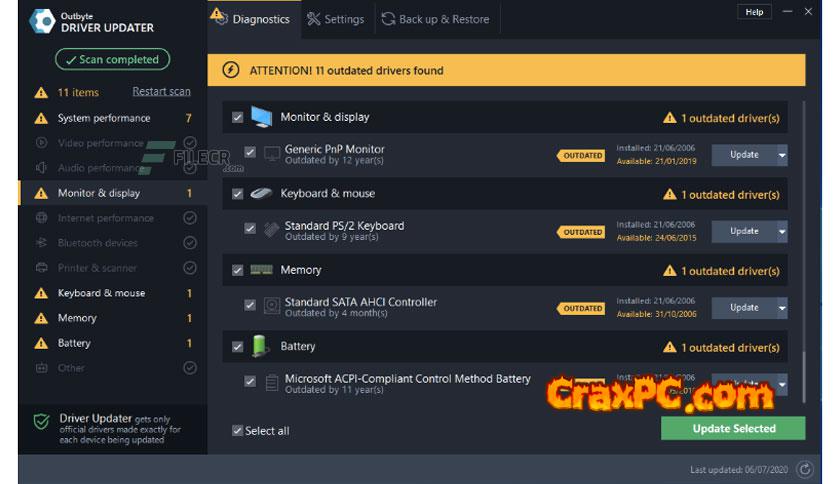
Task: Select System performance in sidebar
Action: tap(113, 118)
